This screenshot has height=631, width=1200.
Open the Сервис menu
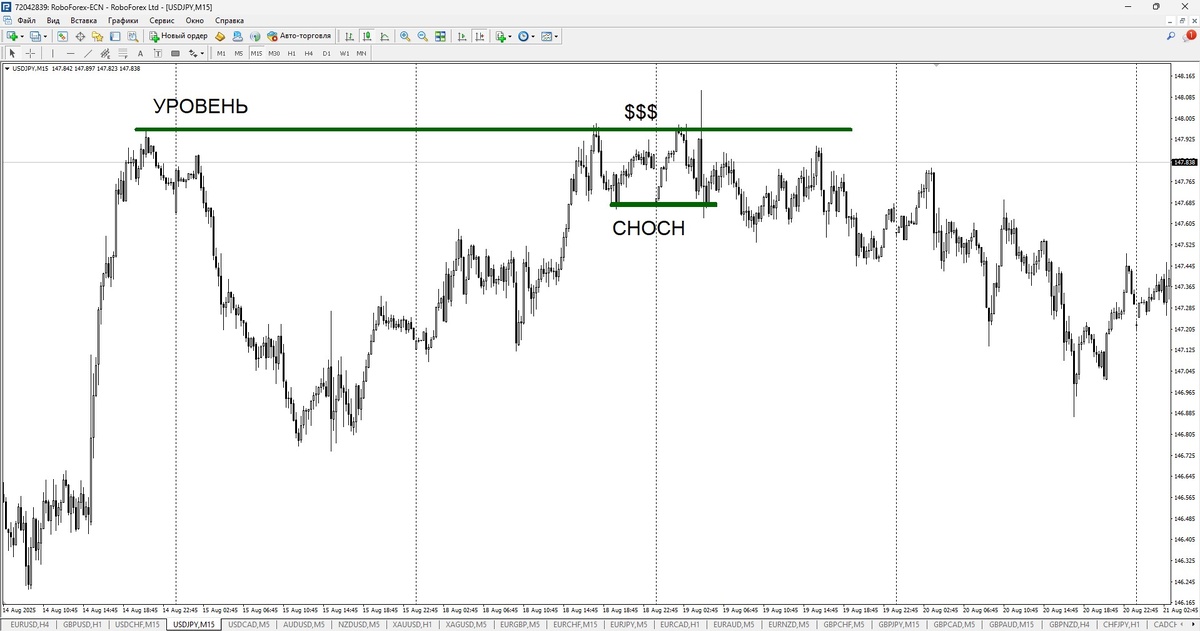pos(161,20)
